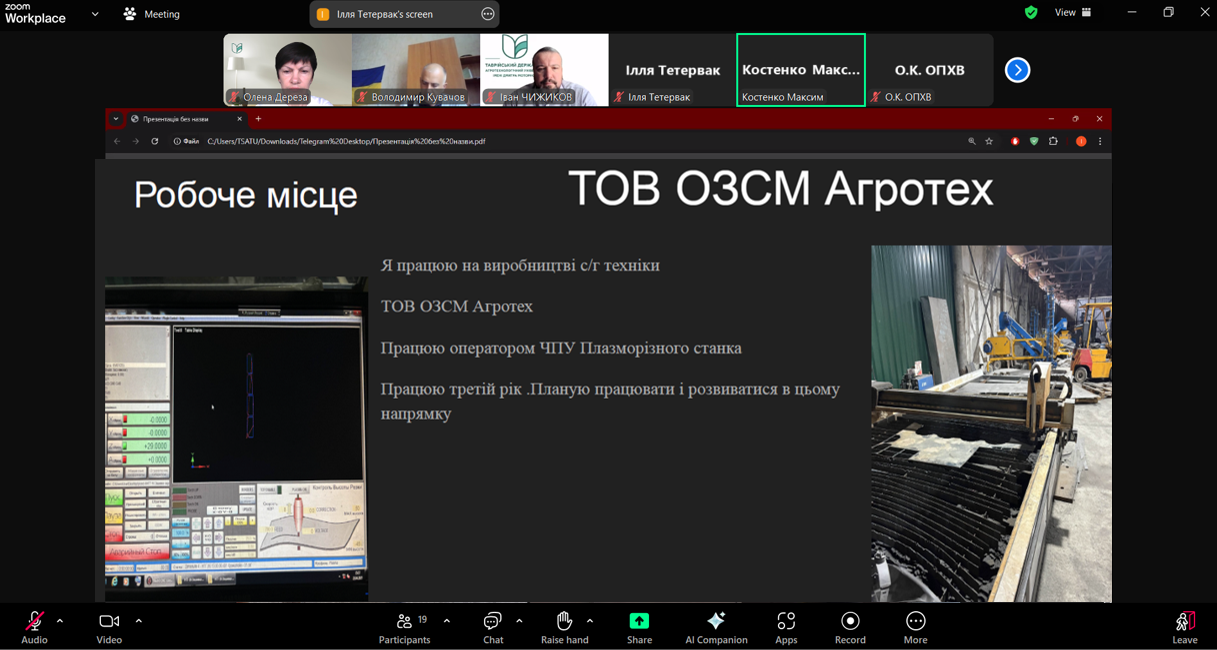
Task: Open AI Companion
Action: tap(716, 627)
